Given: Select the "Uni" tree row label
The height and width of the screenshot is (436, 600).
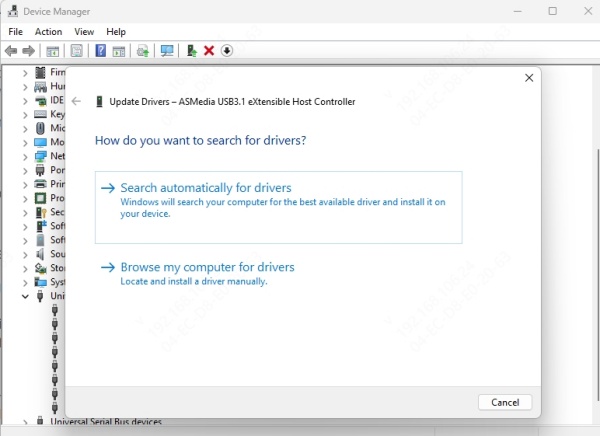Looking at the screenshot, I should [57, 296].
